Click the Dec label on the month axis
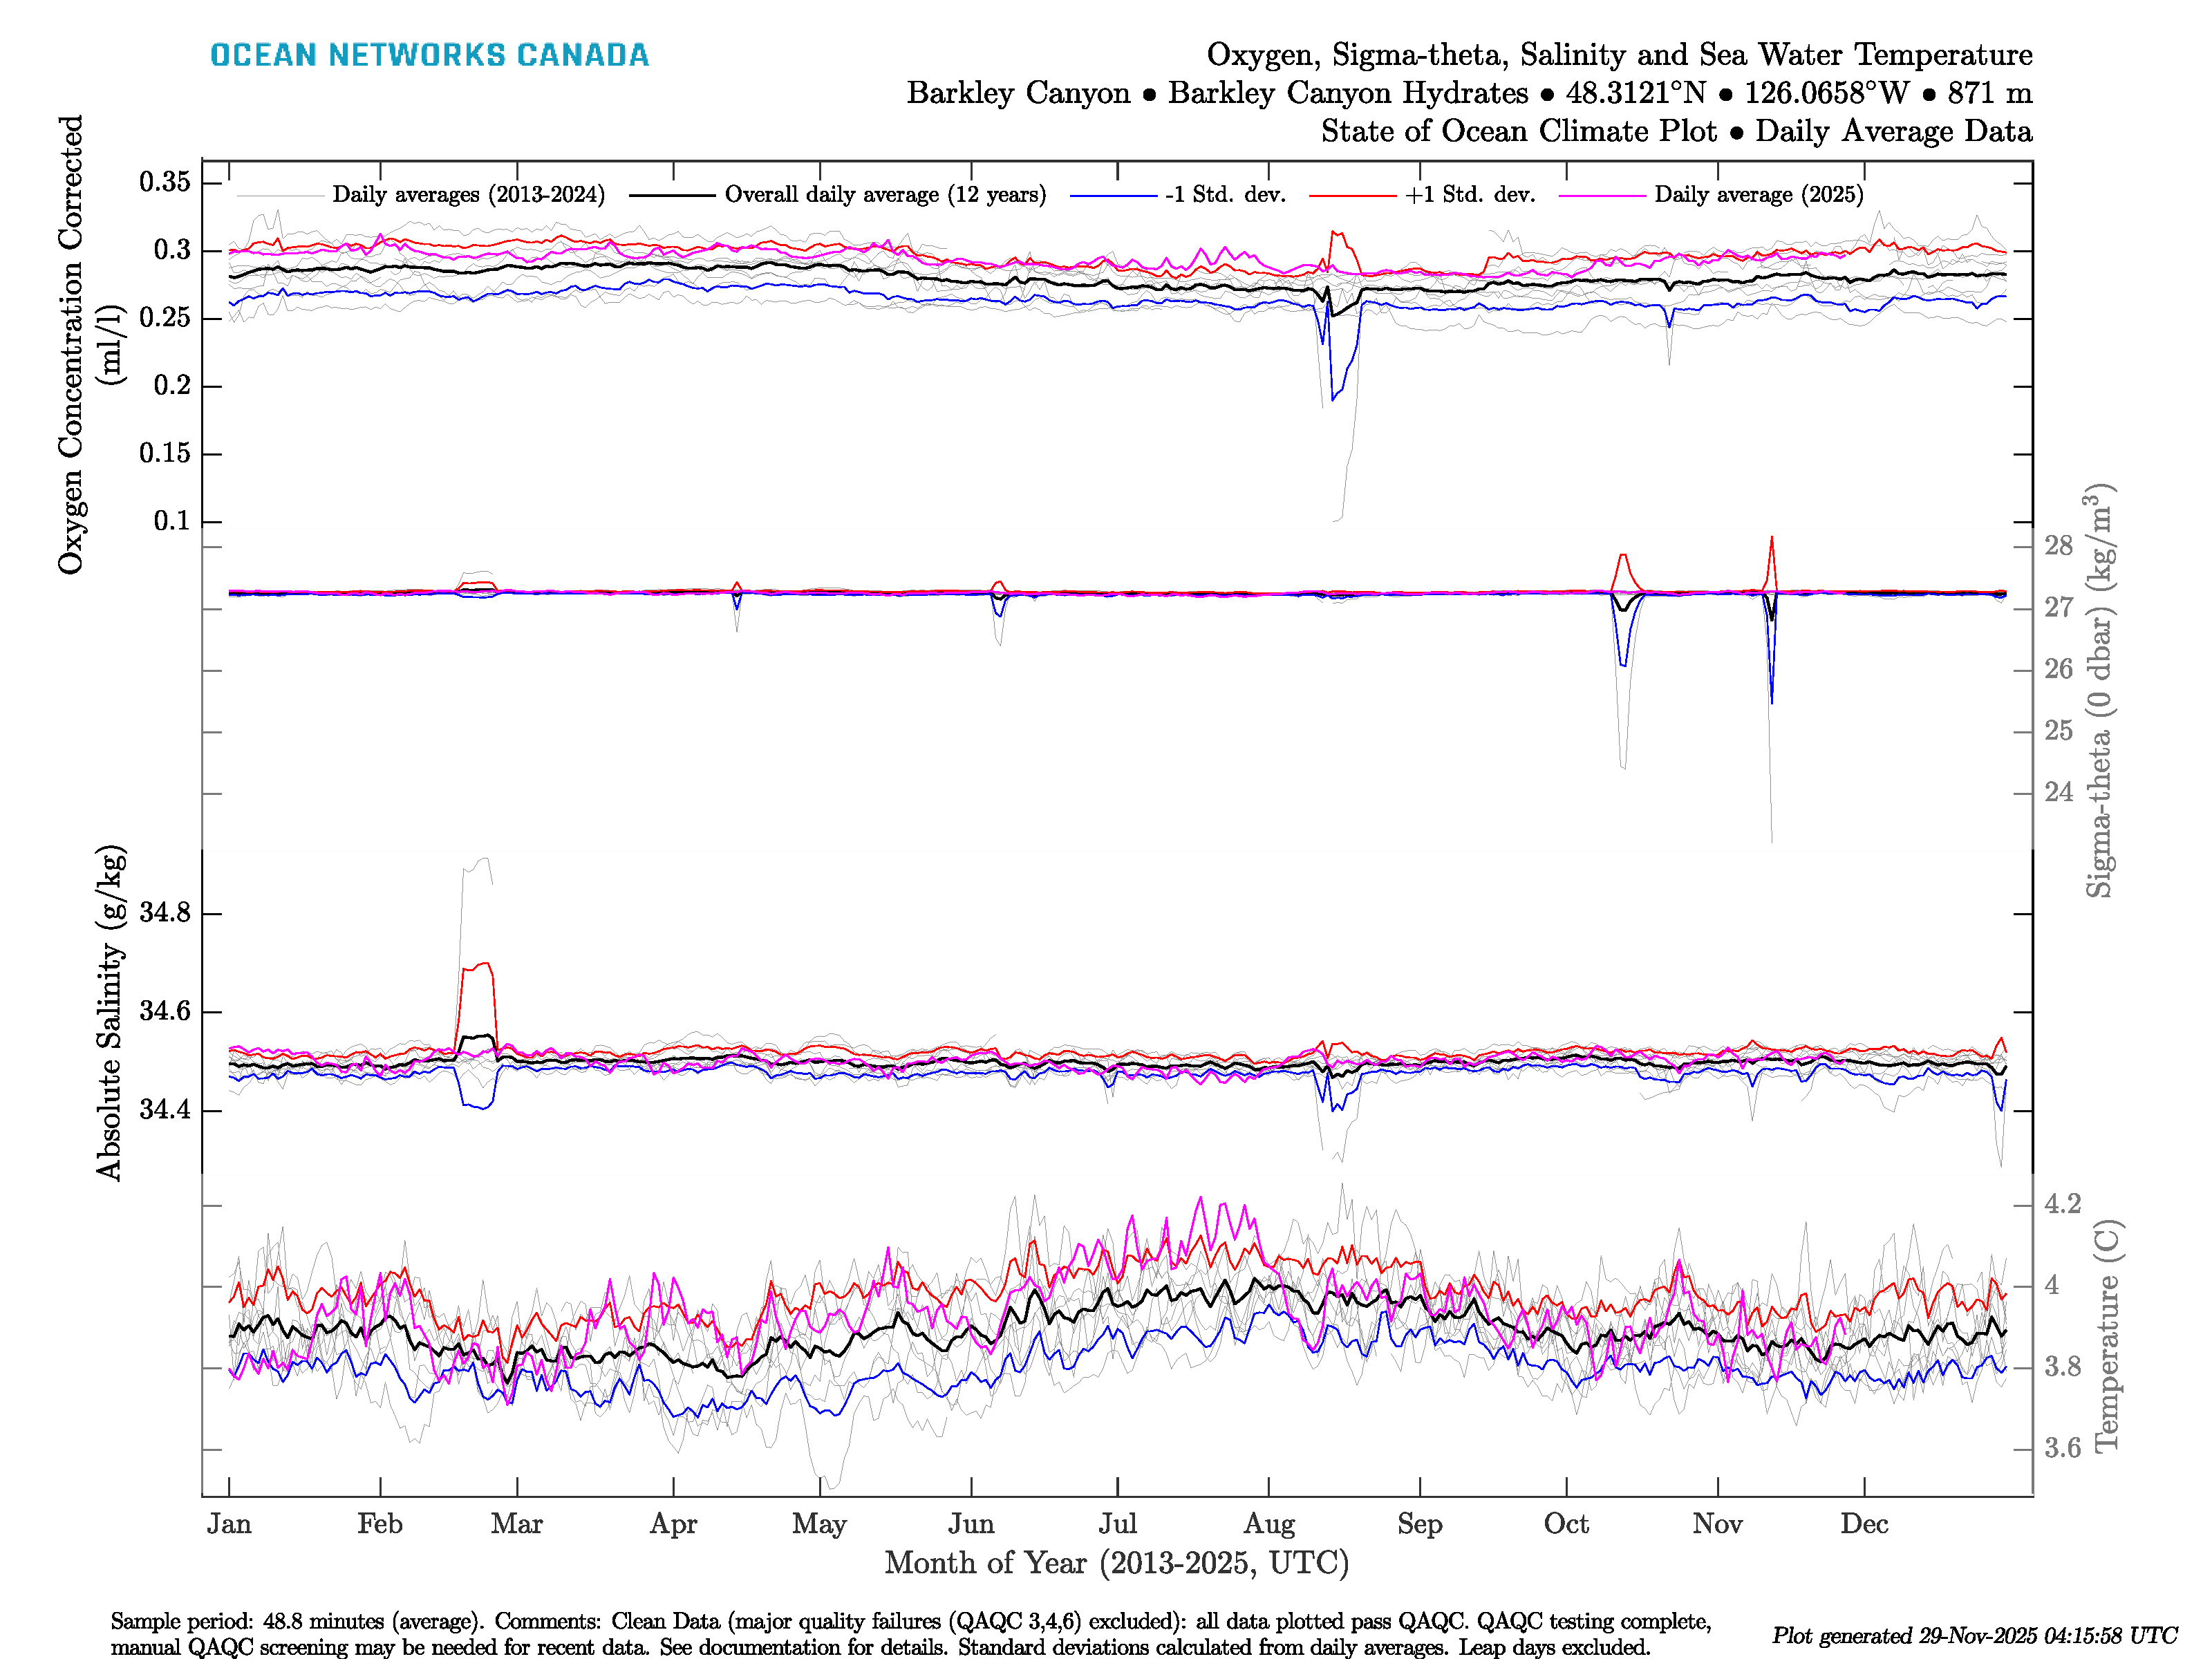This screenshot has width=2212, height=1659. click(1864, 1524)
